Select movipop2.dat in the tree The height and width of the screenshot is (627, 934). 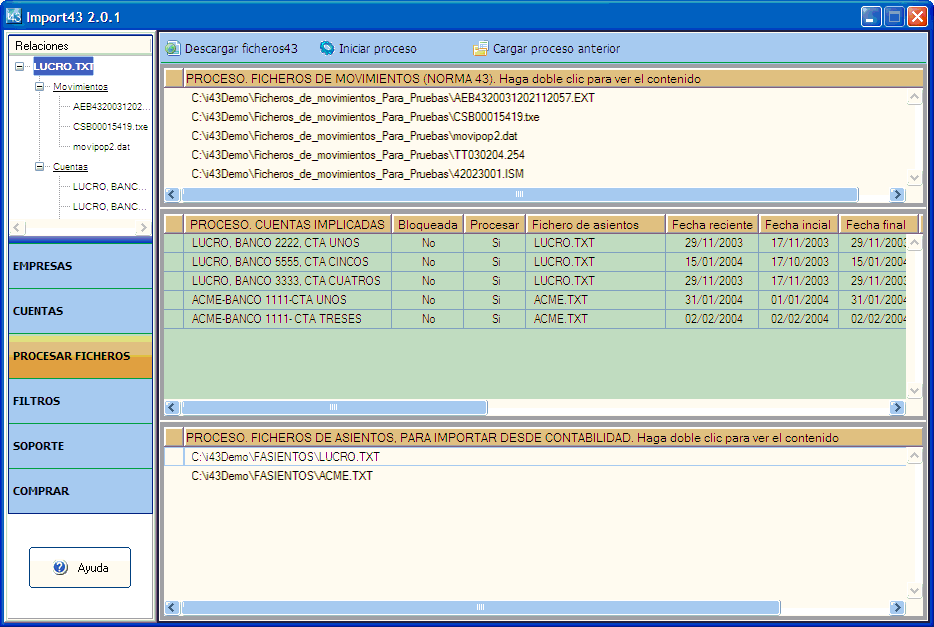tap(101, 147)
